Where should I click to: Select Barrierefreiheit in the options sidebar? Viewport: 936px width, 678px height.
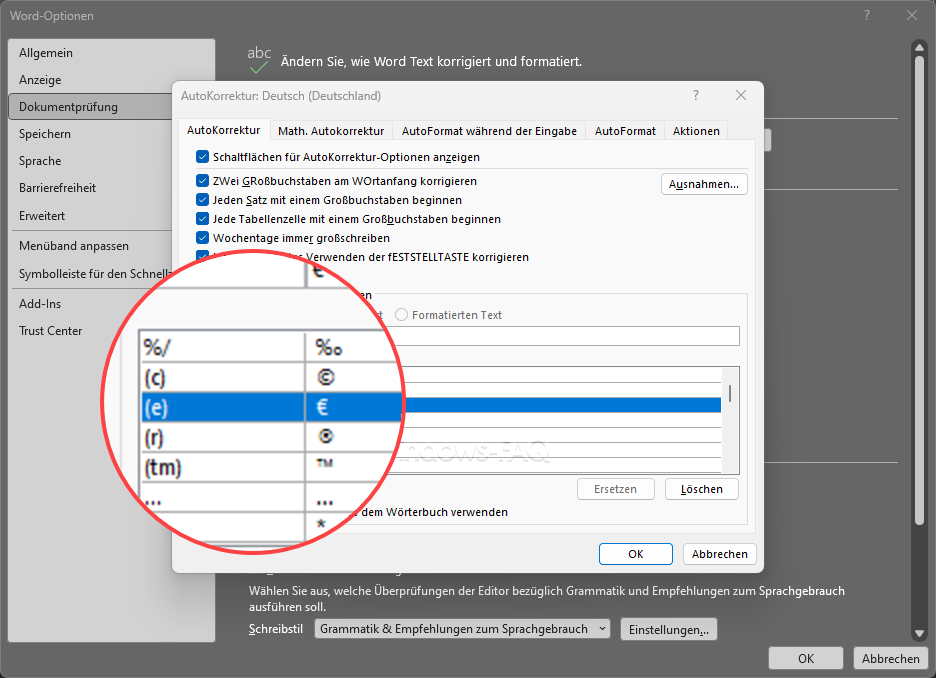click(x=90, y=187)
